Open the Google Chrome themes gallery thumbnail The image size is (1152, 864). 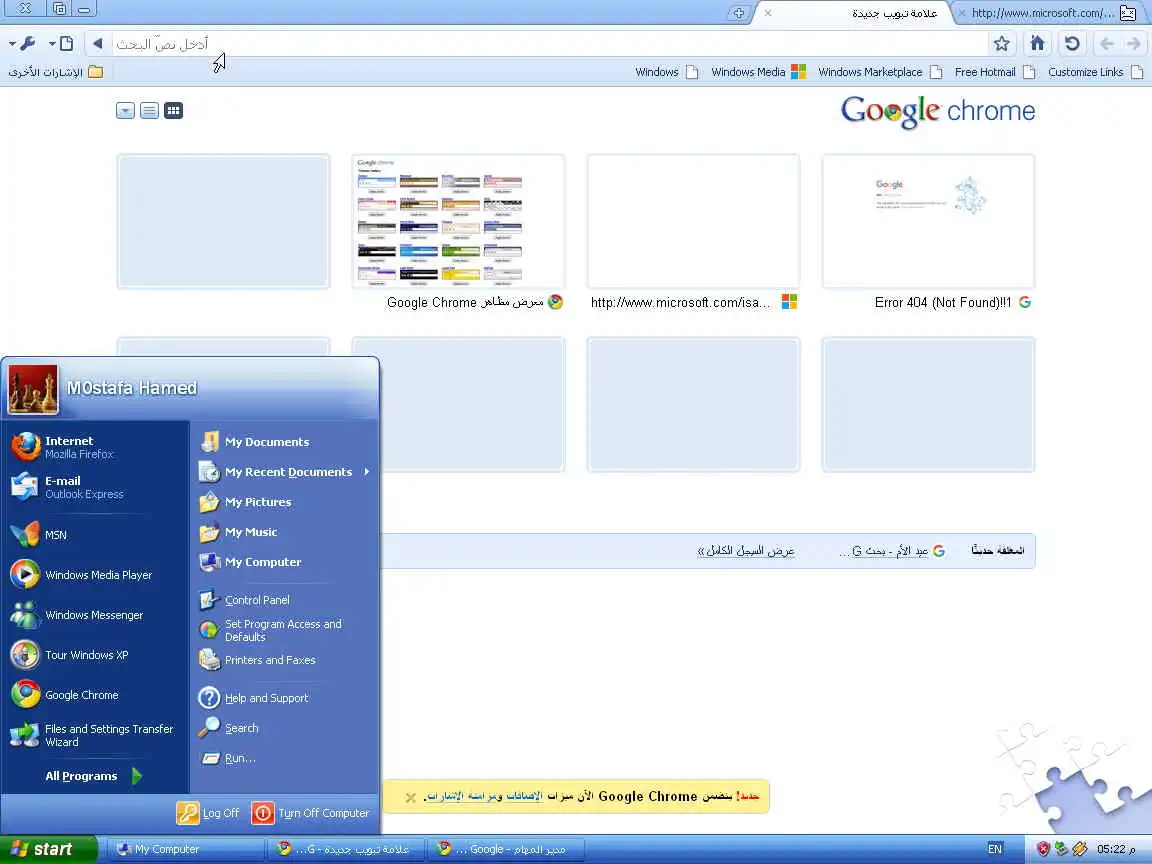(458, 221)
